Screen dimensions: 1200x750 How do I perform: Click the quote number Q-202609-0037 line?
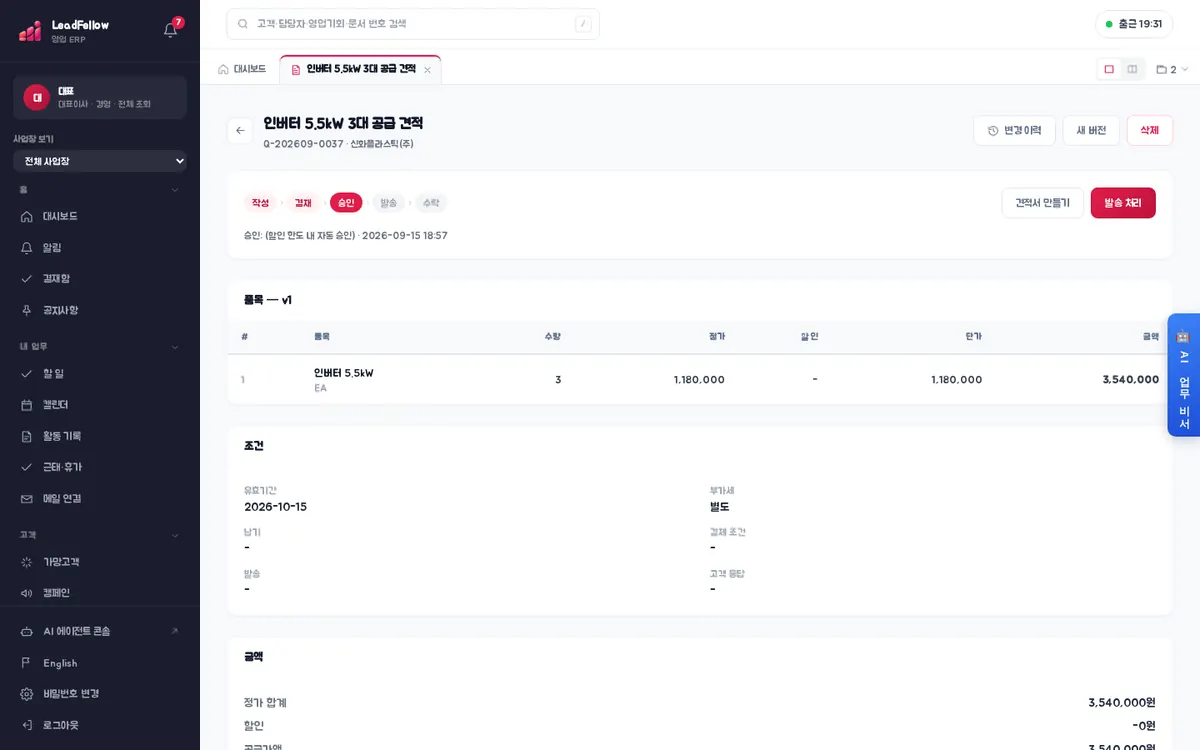tap(338, 144)
